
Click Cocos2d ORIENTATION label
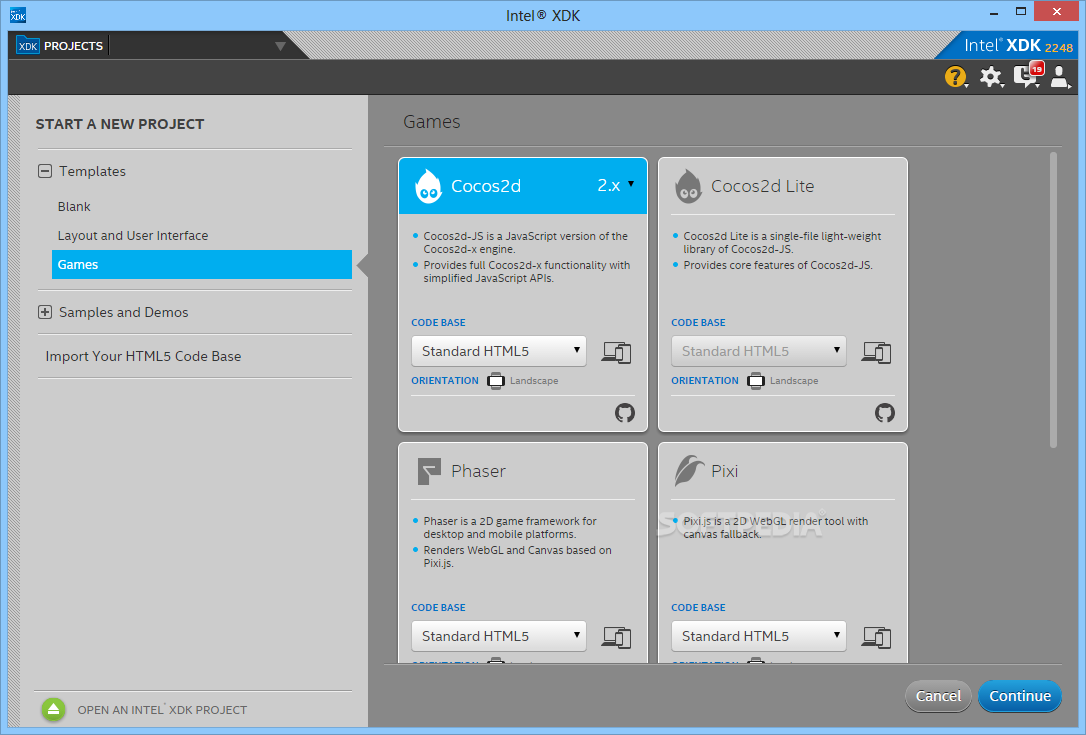pos(445,380)
